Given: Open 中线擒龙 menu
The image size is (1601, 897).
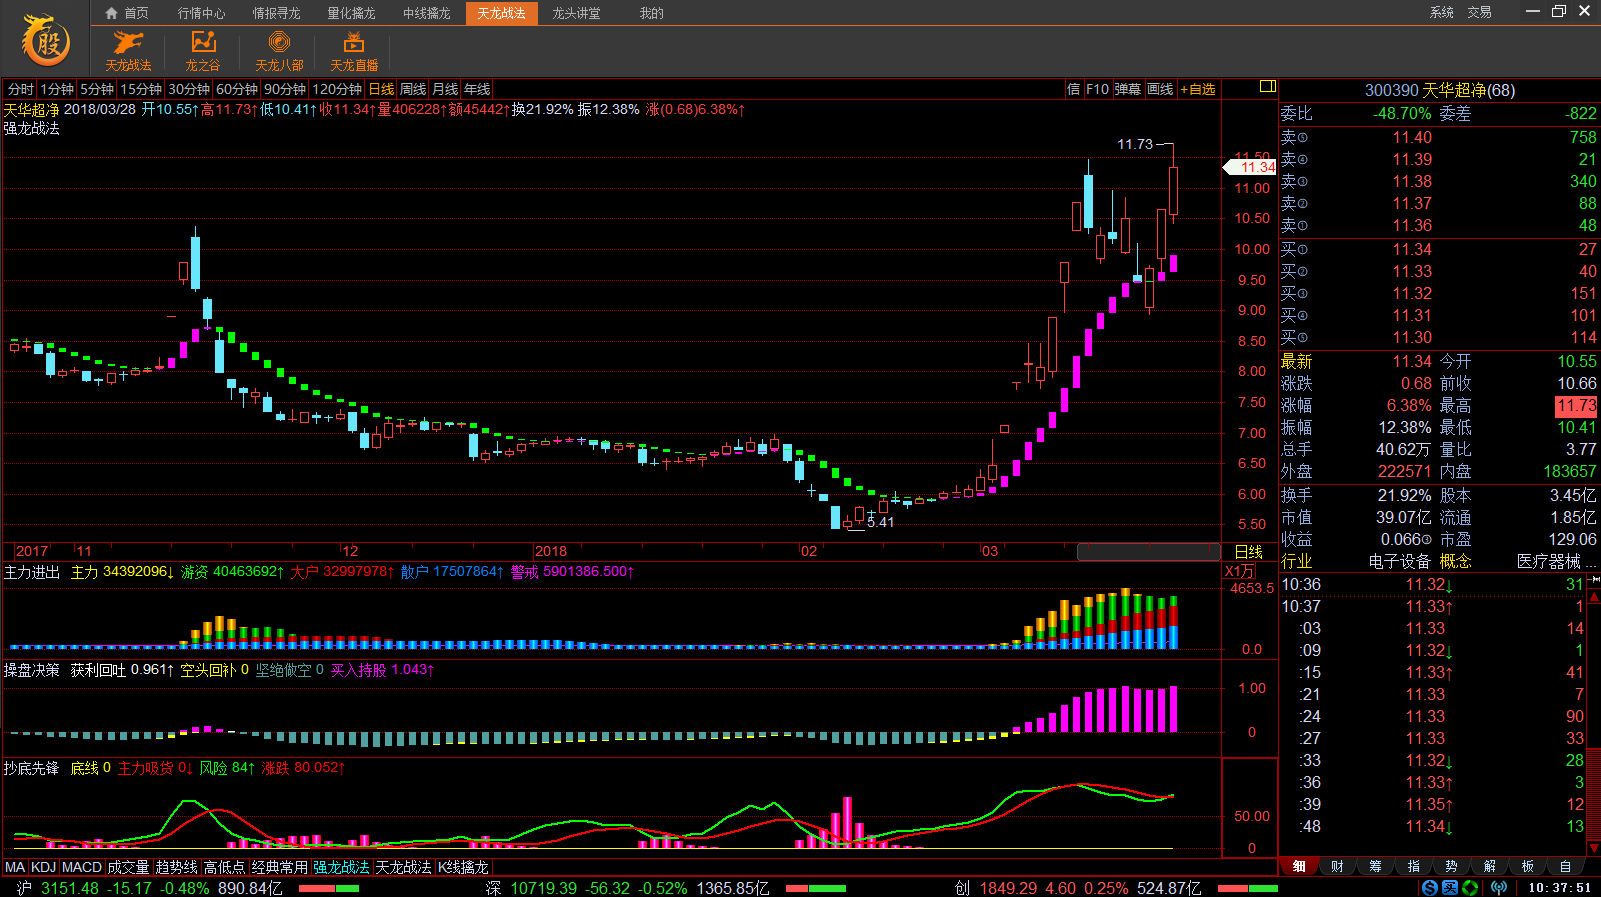Looking at the screenshot, I should (x=427, y=13).
